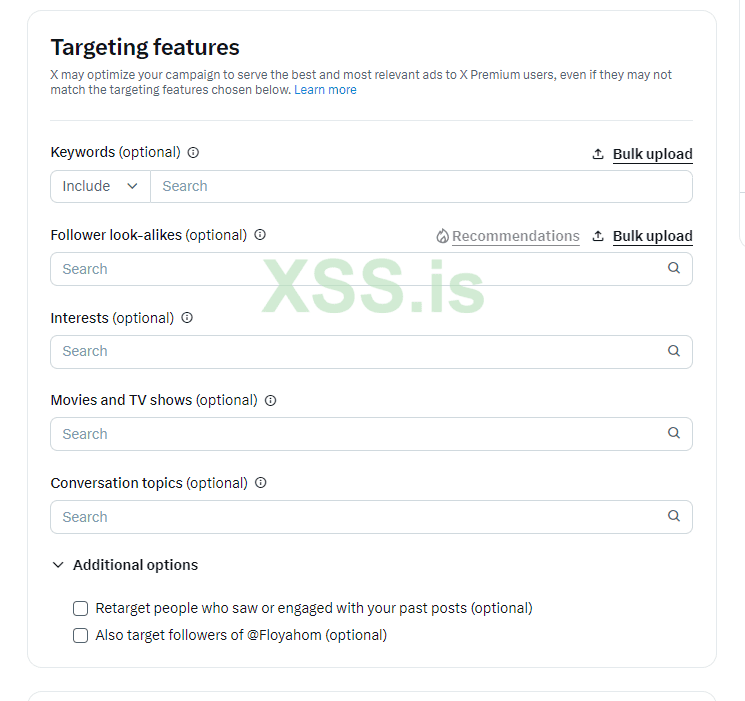Enable retargeting of past post engagers
The image size is (745, 701).
81,608
